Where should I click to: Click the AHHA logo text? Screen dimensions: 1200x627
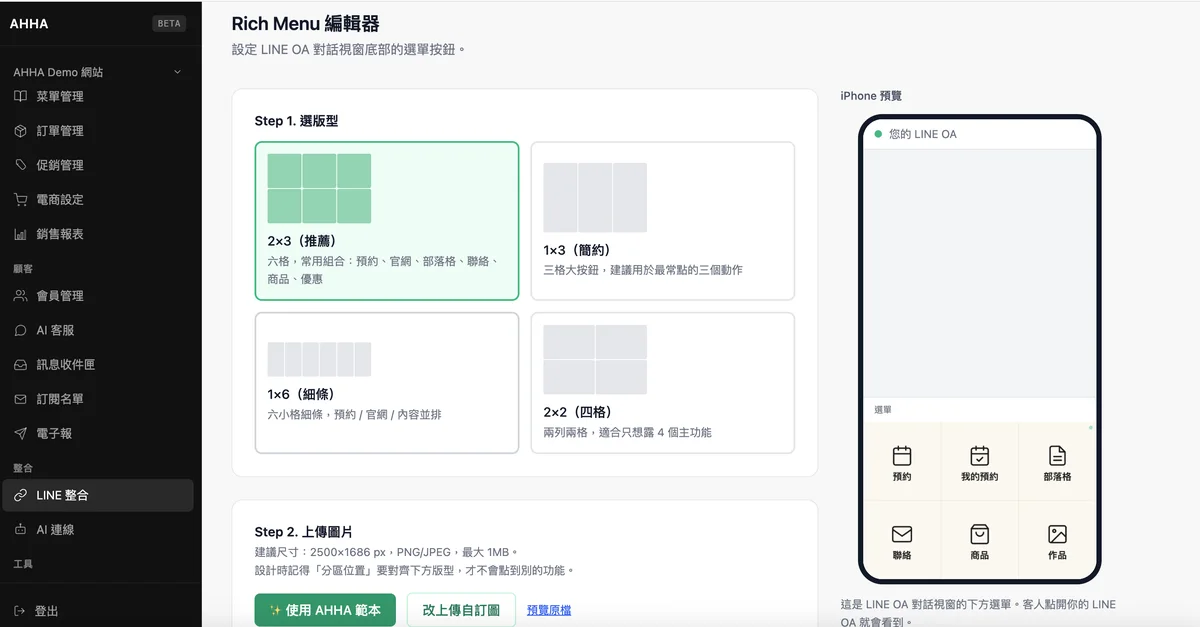(29, 24)
